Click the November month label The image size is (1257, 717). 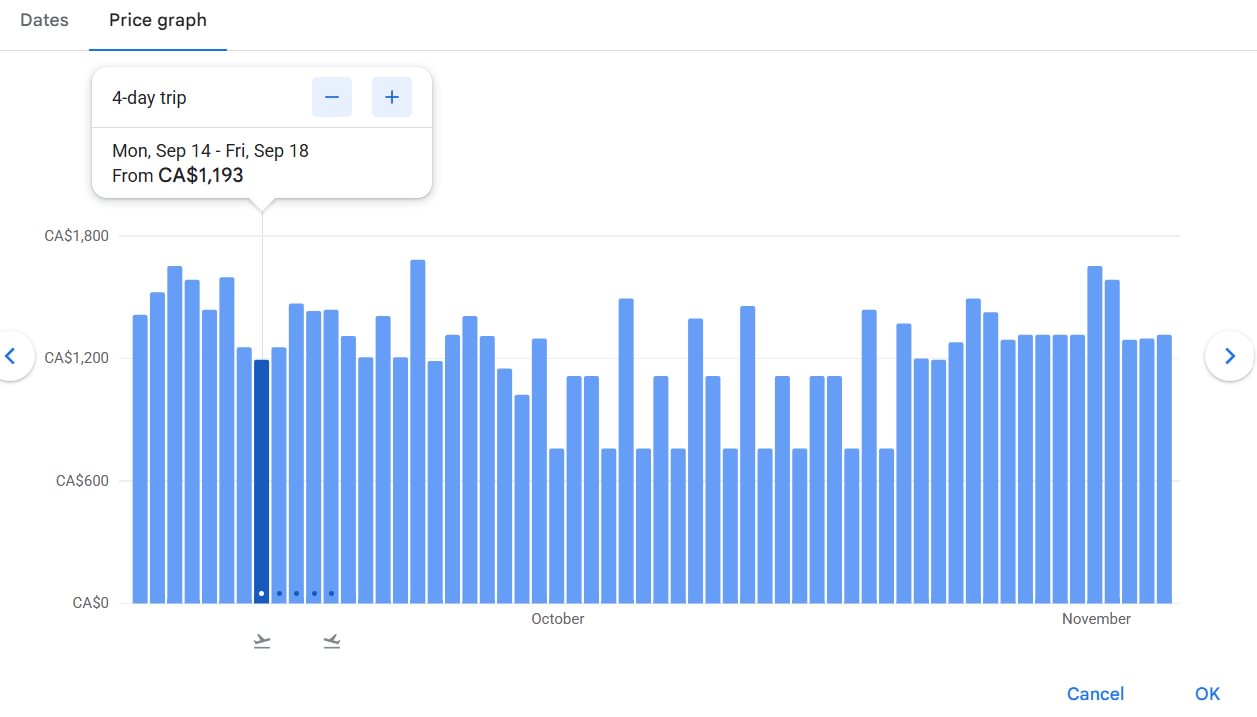pos(1096,619)
